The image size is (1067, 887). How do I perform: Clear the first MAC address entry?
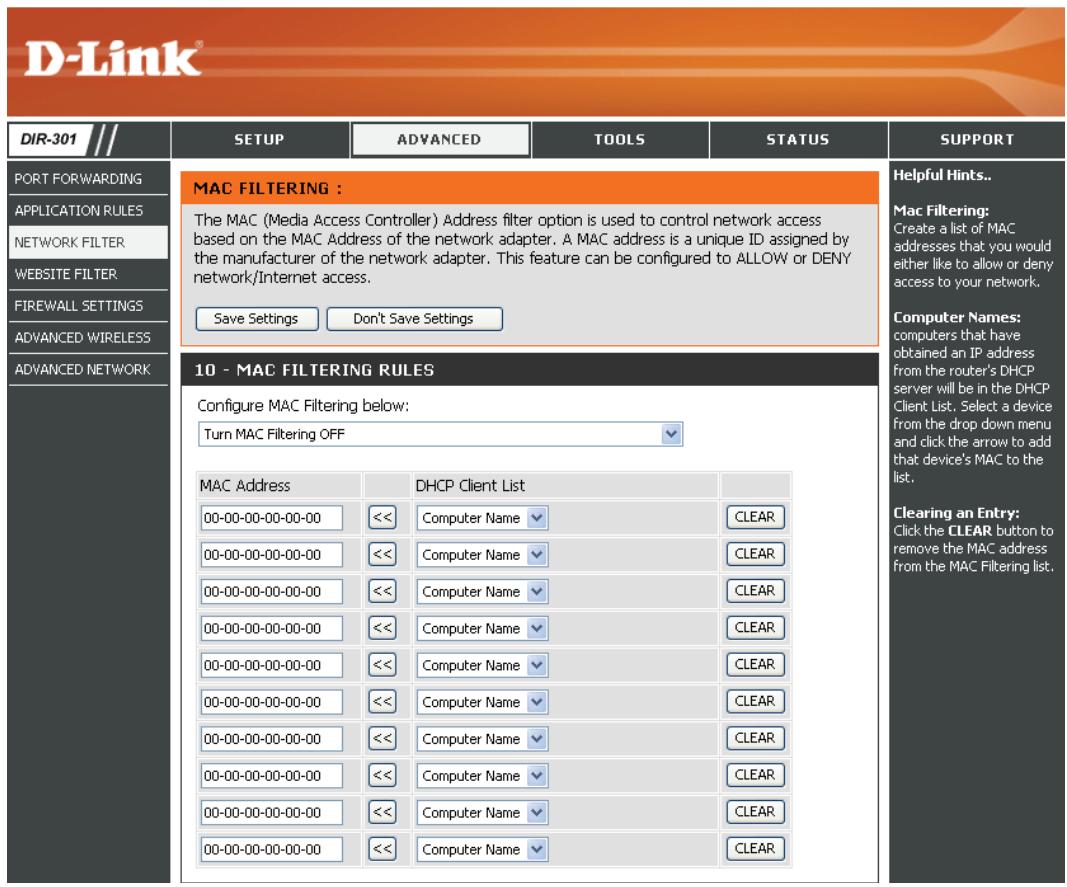[x=755, y=517]
